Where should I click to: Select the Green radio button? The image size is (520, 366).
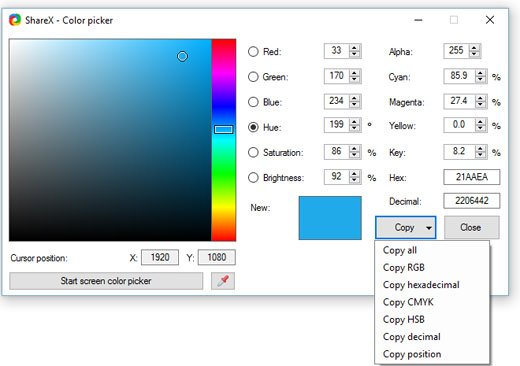253,77
